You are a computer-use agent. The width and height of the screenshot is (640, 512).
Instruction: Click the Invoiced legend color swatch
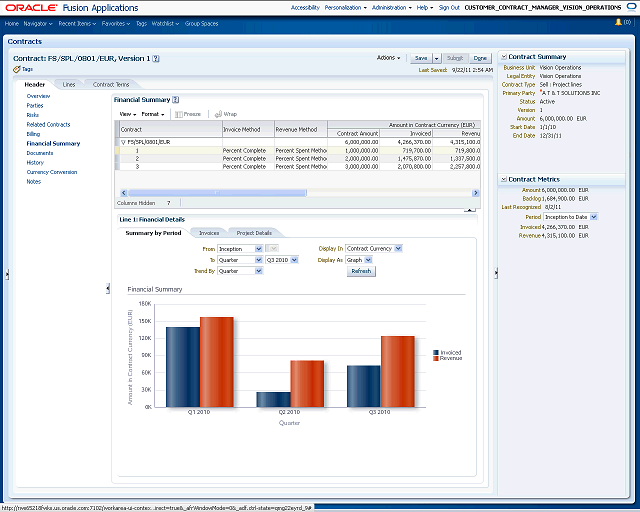tap(436, 352)
